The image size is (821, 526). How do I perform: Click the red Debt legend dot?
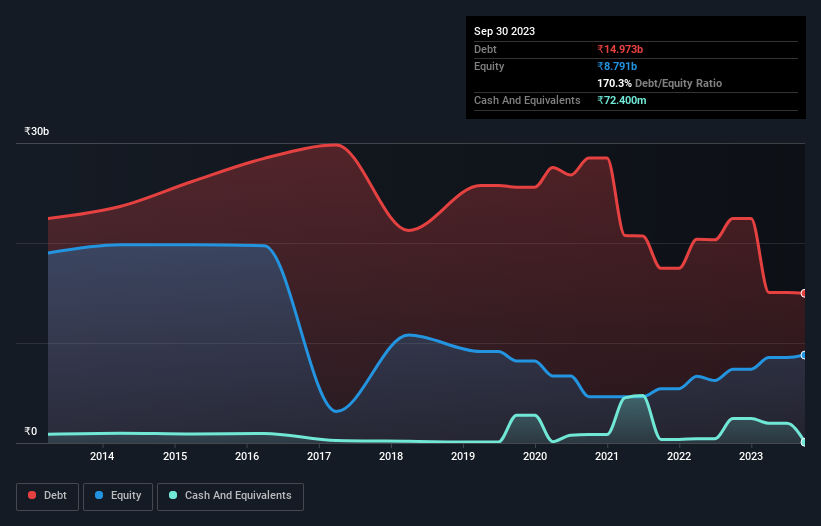pos(32,495)
